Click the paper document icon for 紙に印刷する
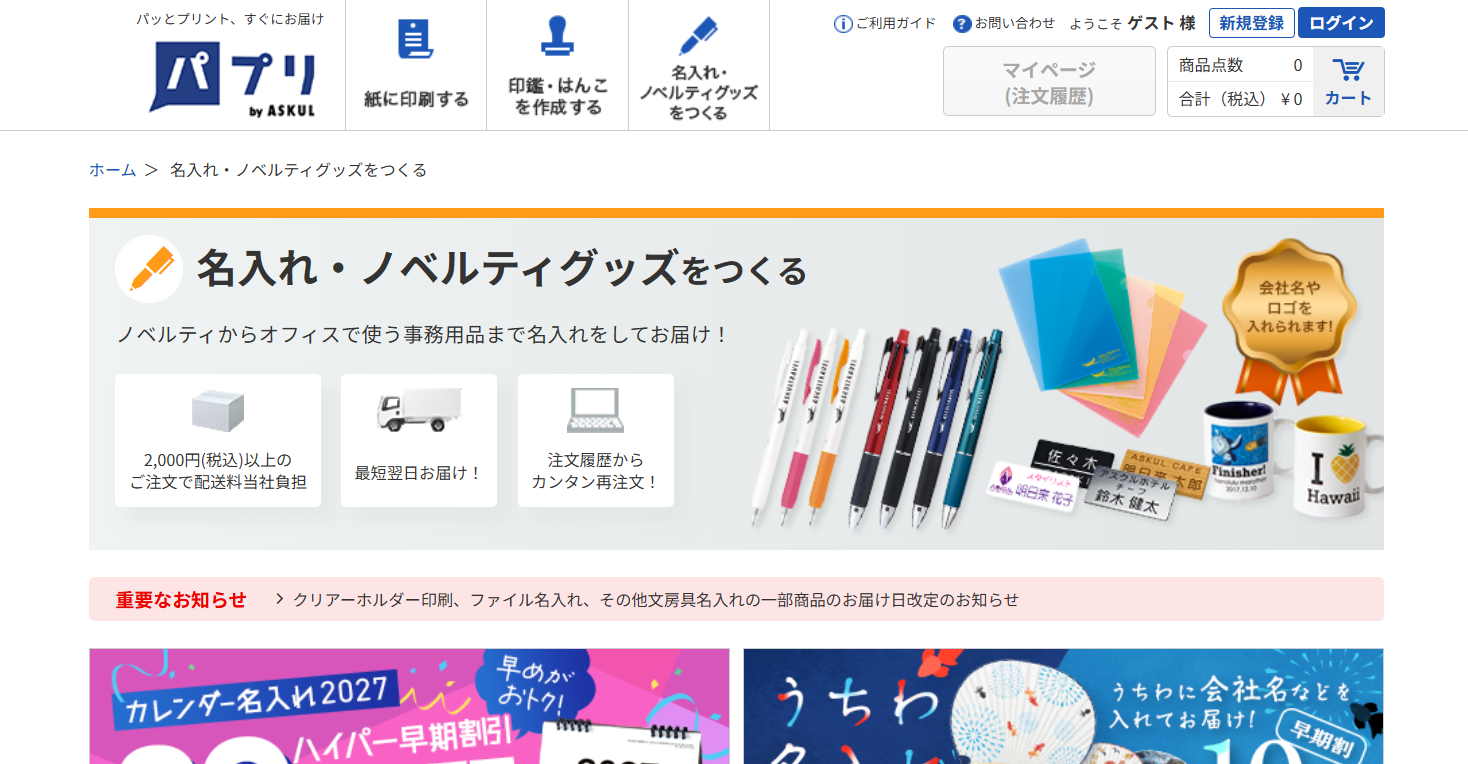The width and height of the screenshot is (1468, 764). click(415, 39)
